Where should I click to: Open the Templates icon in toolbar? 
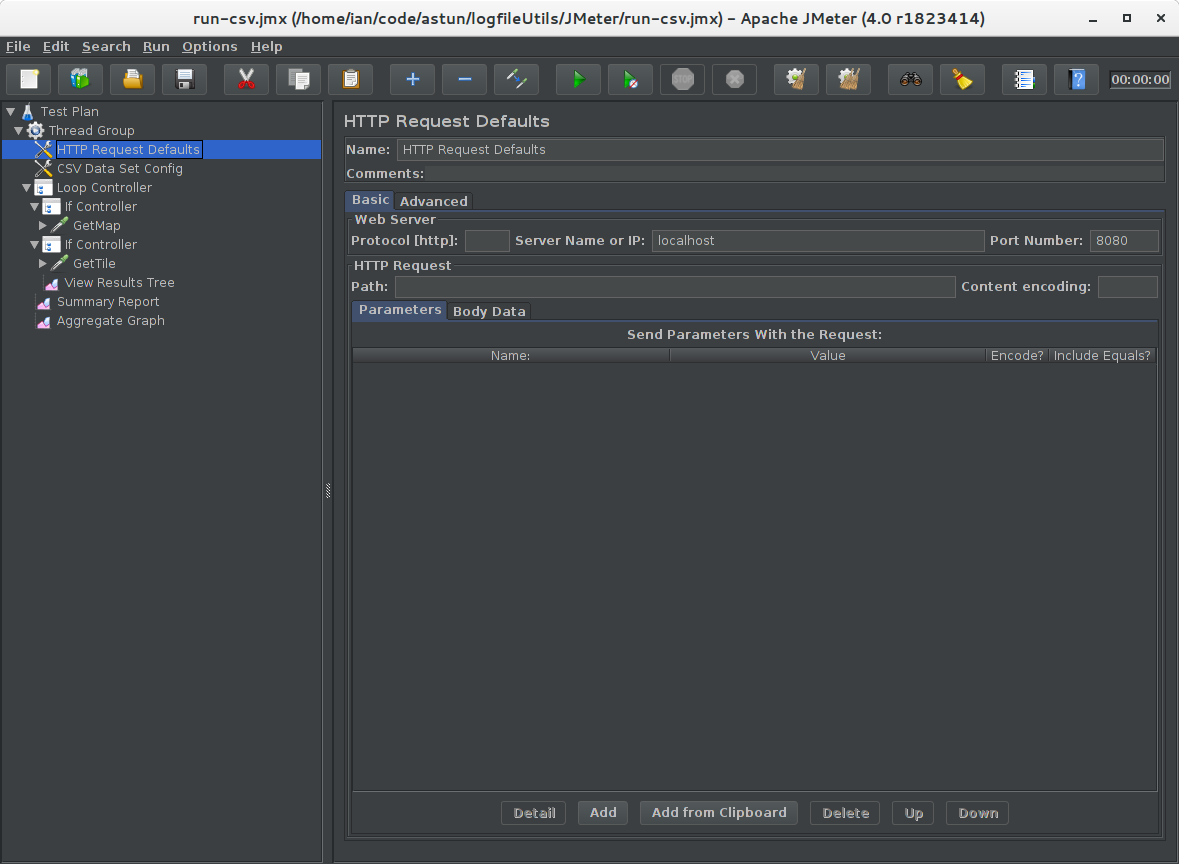(80, 79)
